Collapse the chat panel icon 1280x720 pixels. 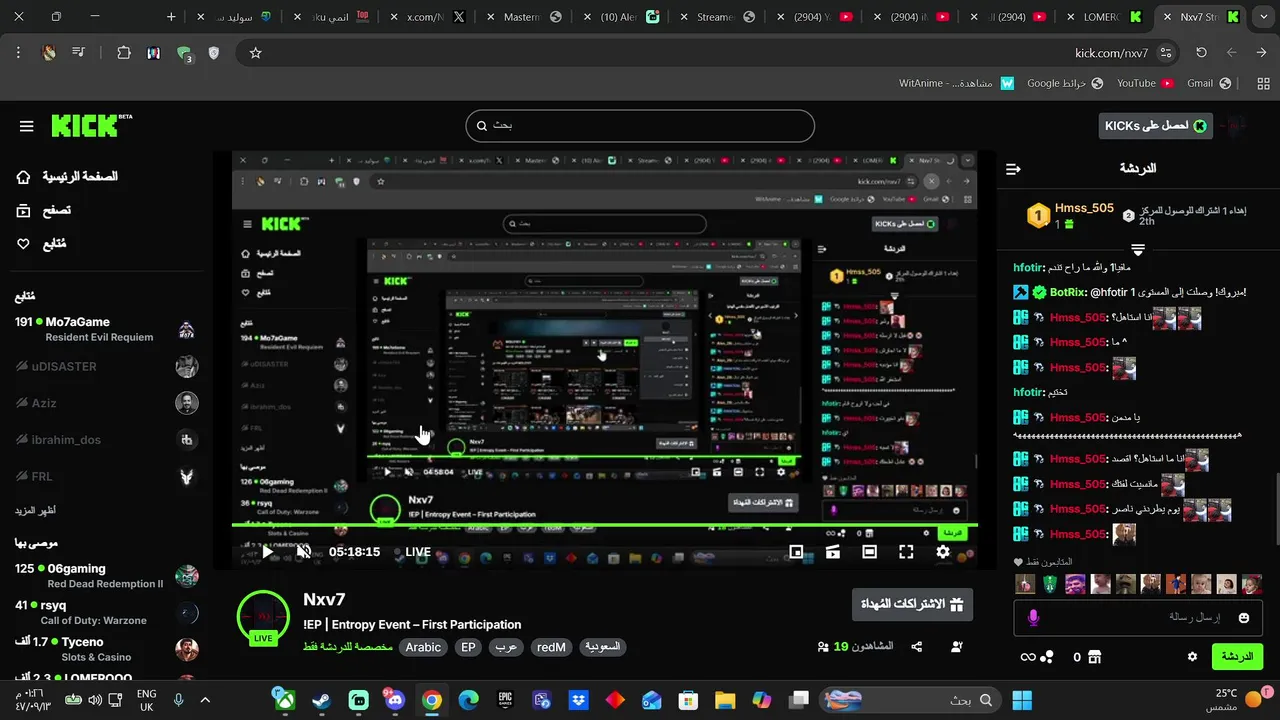[1013, 169]
